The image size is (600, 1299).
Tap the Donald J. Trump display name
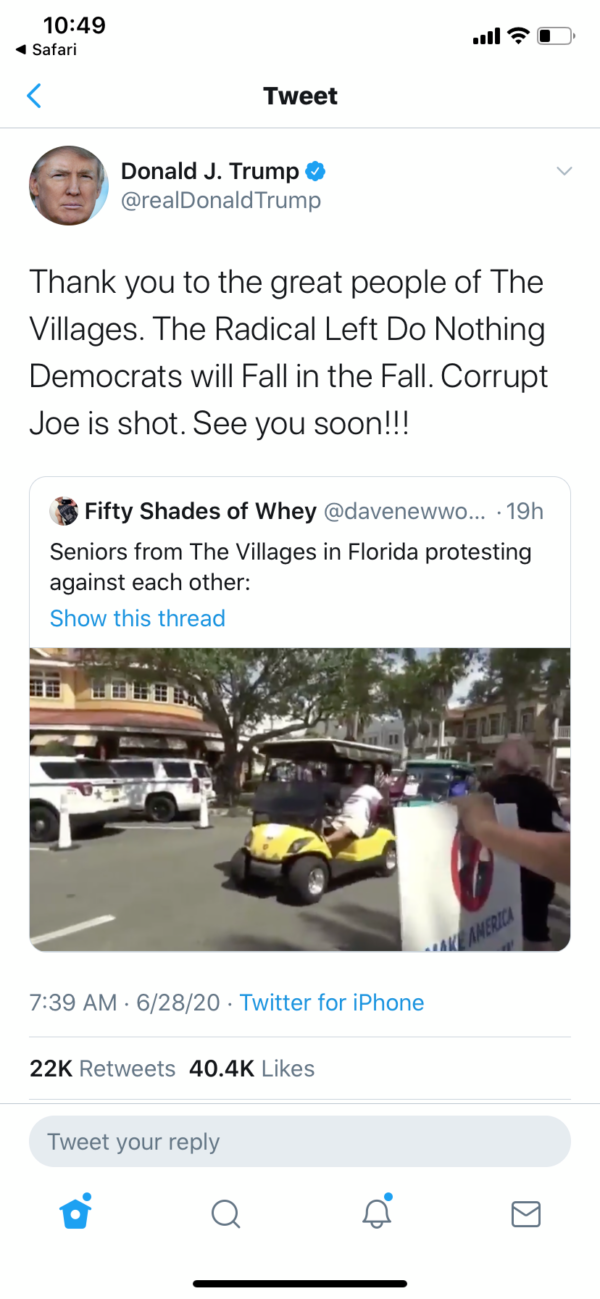click(x=209, y=171)
